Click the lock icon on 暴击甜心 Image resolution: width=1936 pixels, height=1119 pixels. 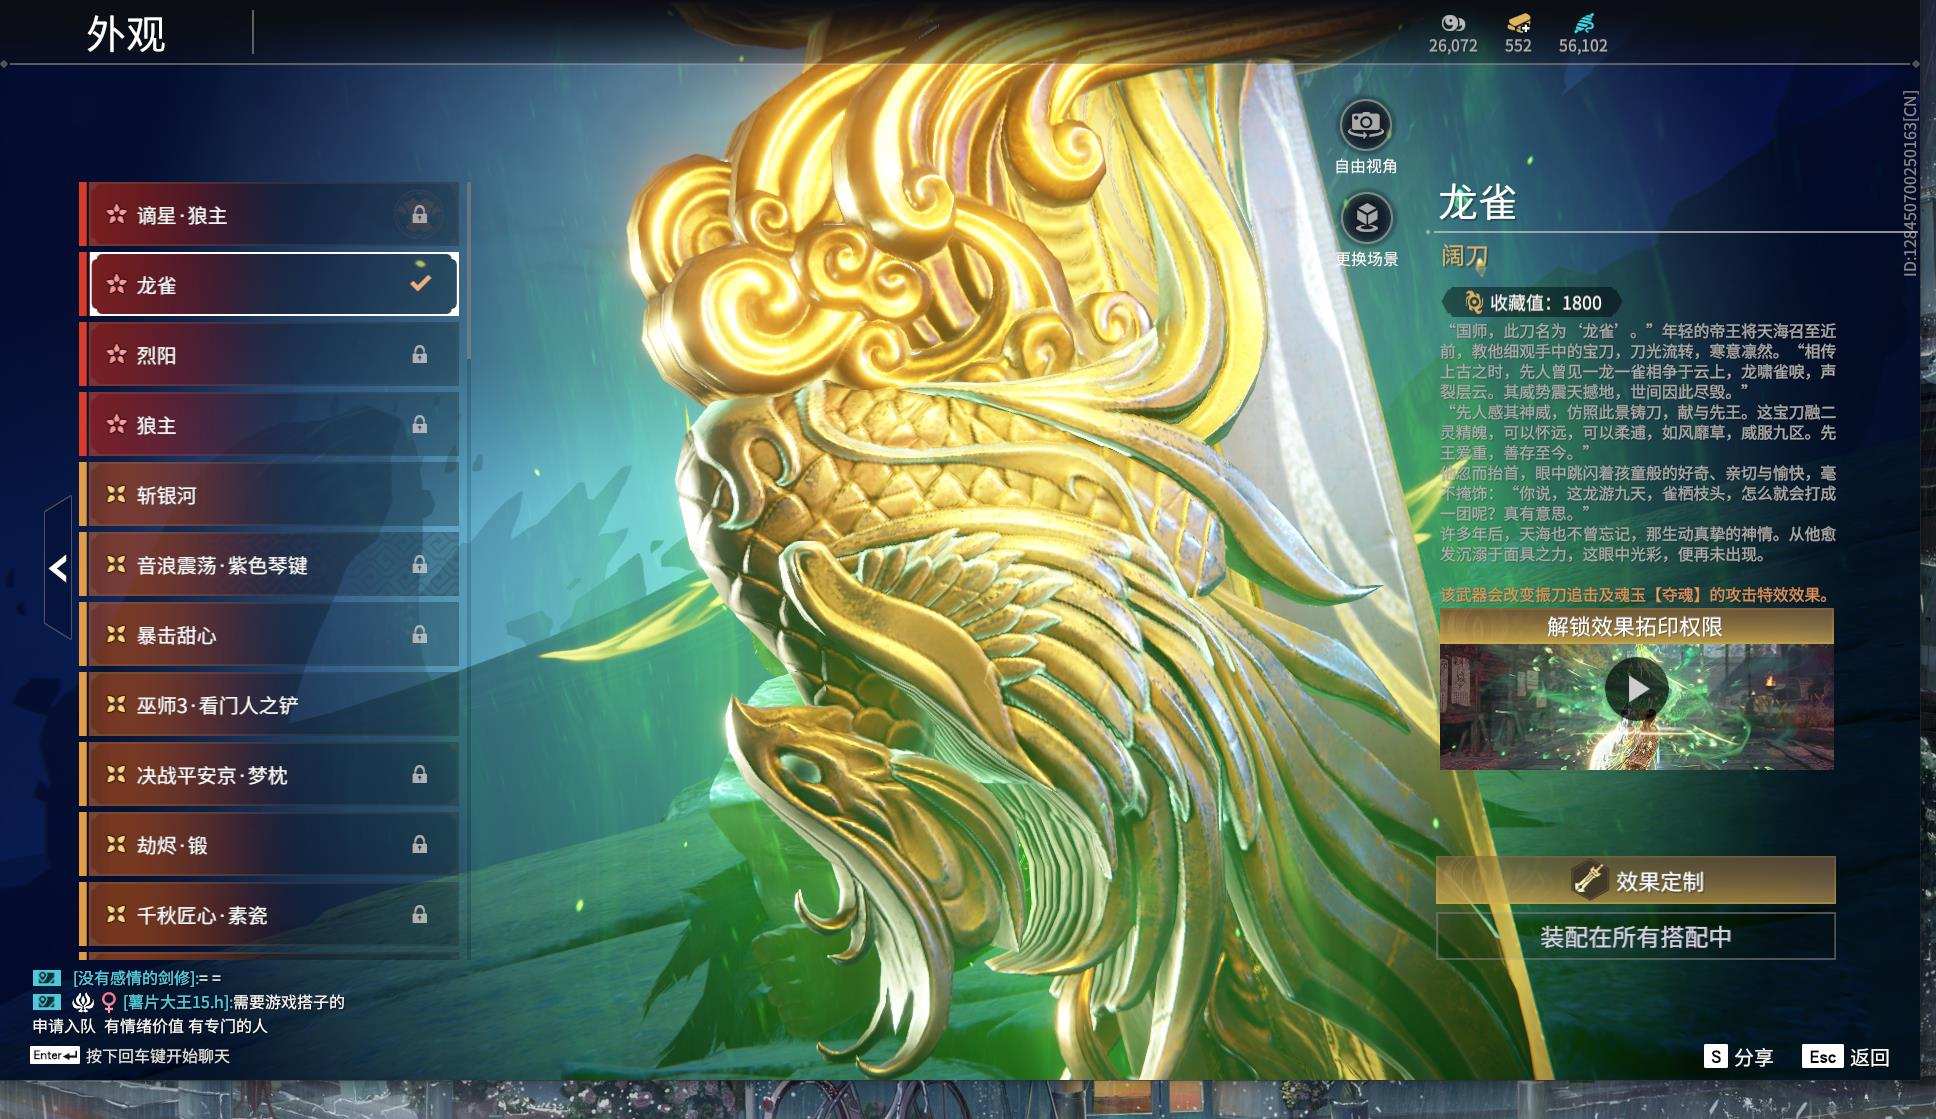[420, 634]
